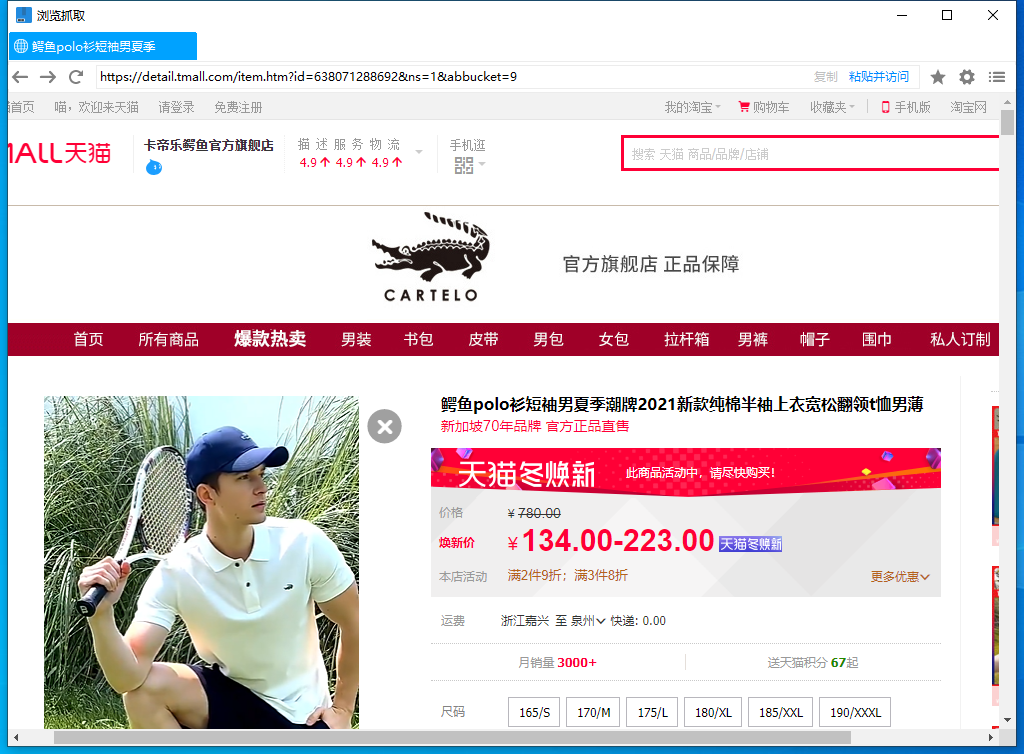Open 男包 category
This screenshot has height=754, width=1024.
(549, 339)
